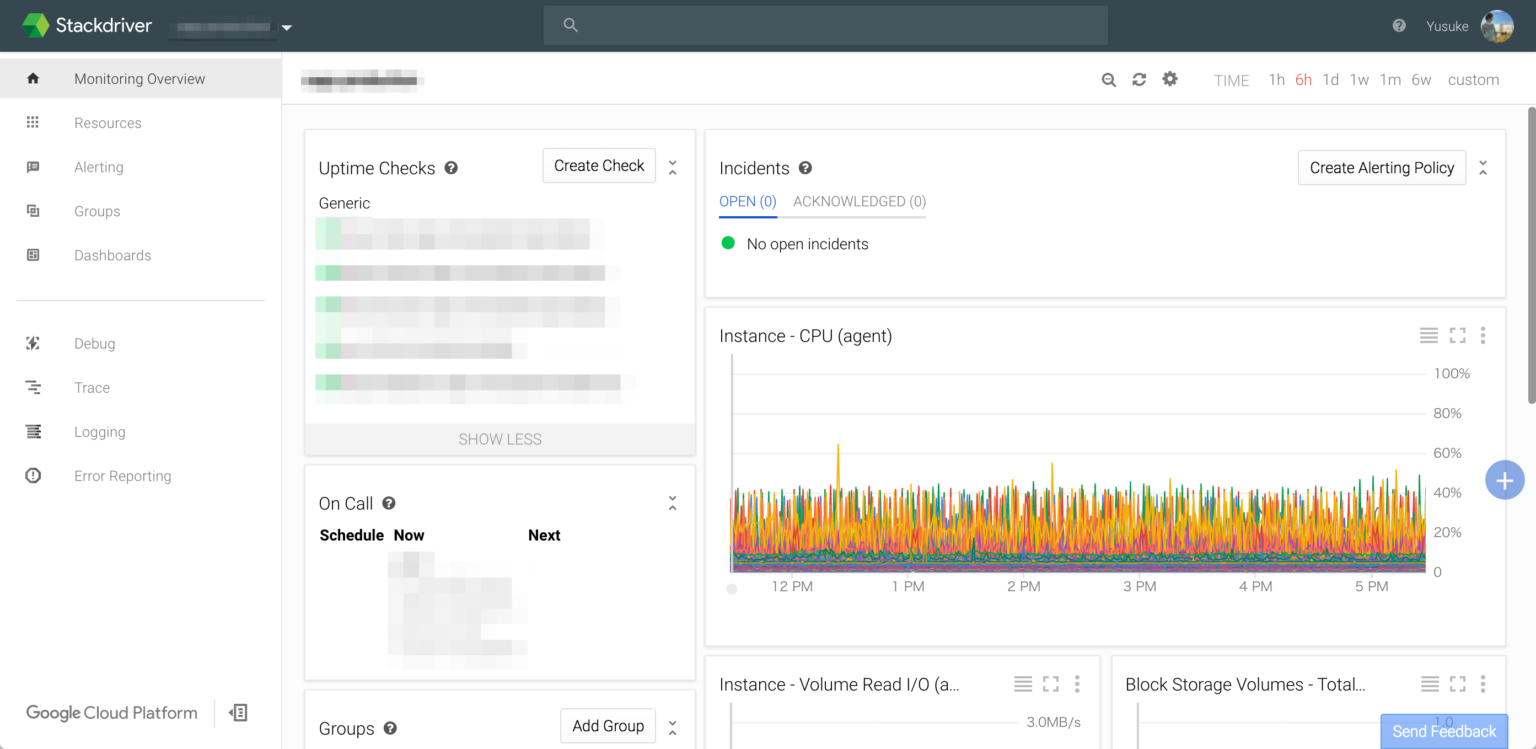Click the Create Alerting Policy button

pos(1381,167)
